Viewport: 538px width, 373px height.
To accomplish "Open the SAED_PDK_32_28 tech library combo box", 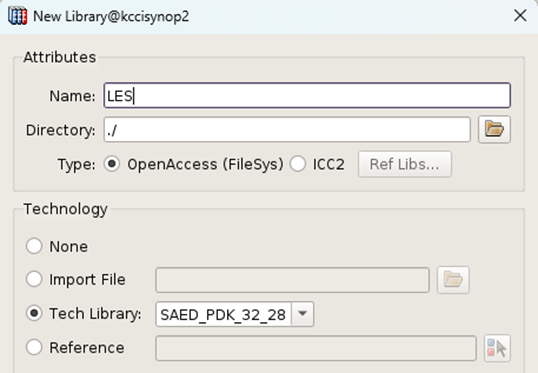I will pyautogui.click(x=235, y=314).
